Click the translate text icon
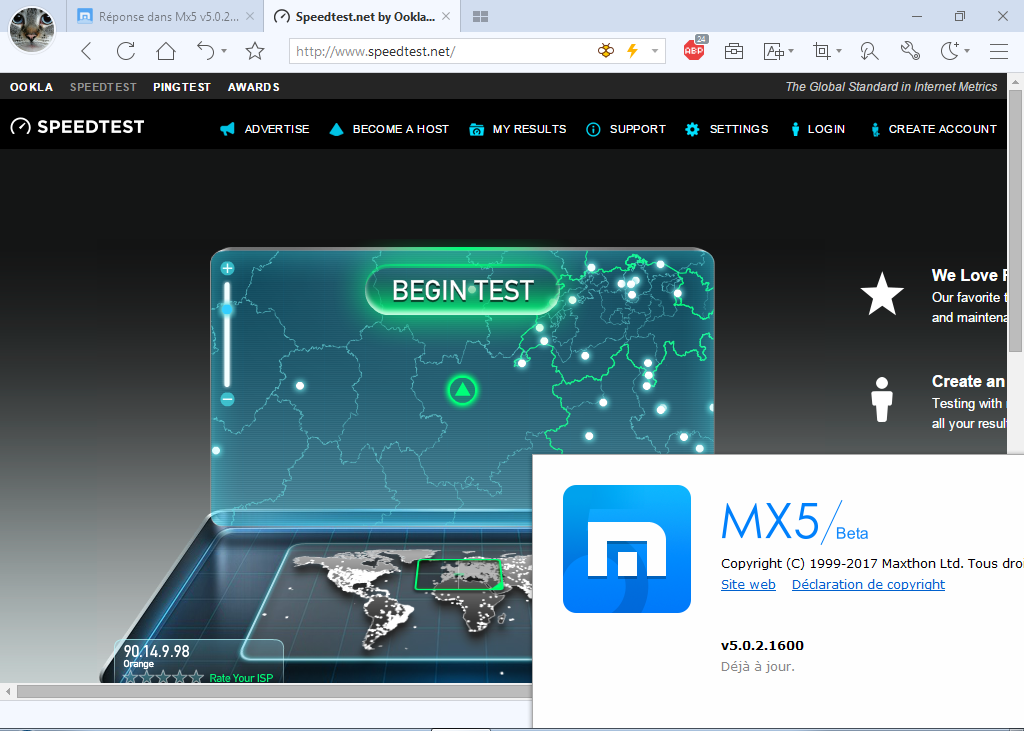1024x731 pixels. coord(774,51)
